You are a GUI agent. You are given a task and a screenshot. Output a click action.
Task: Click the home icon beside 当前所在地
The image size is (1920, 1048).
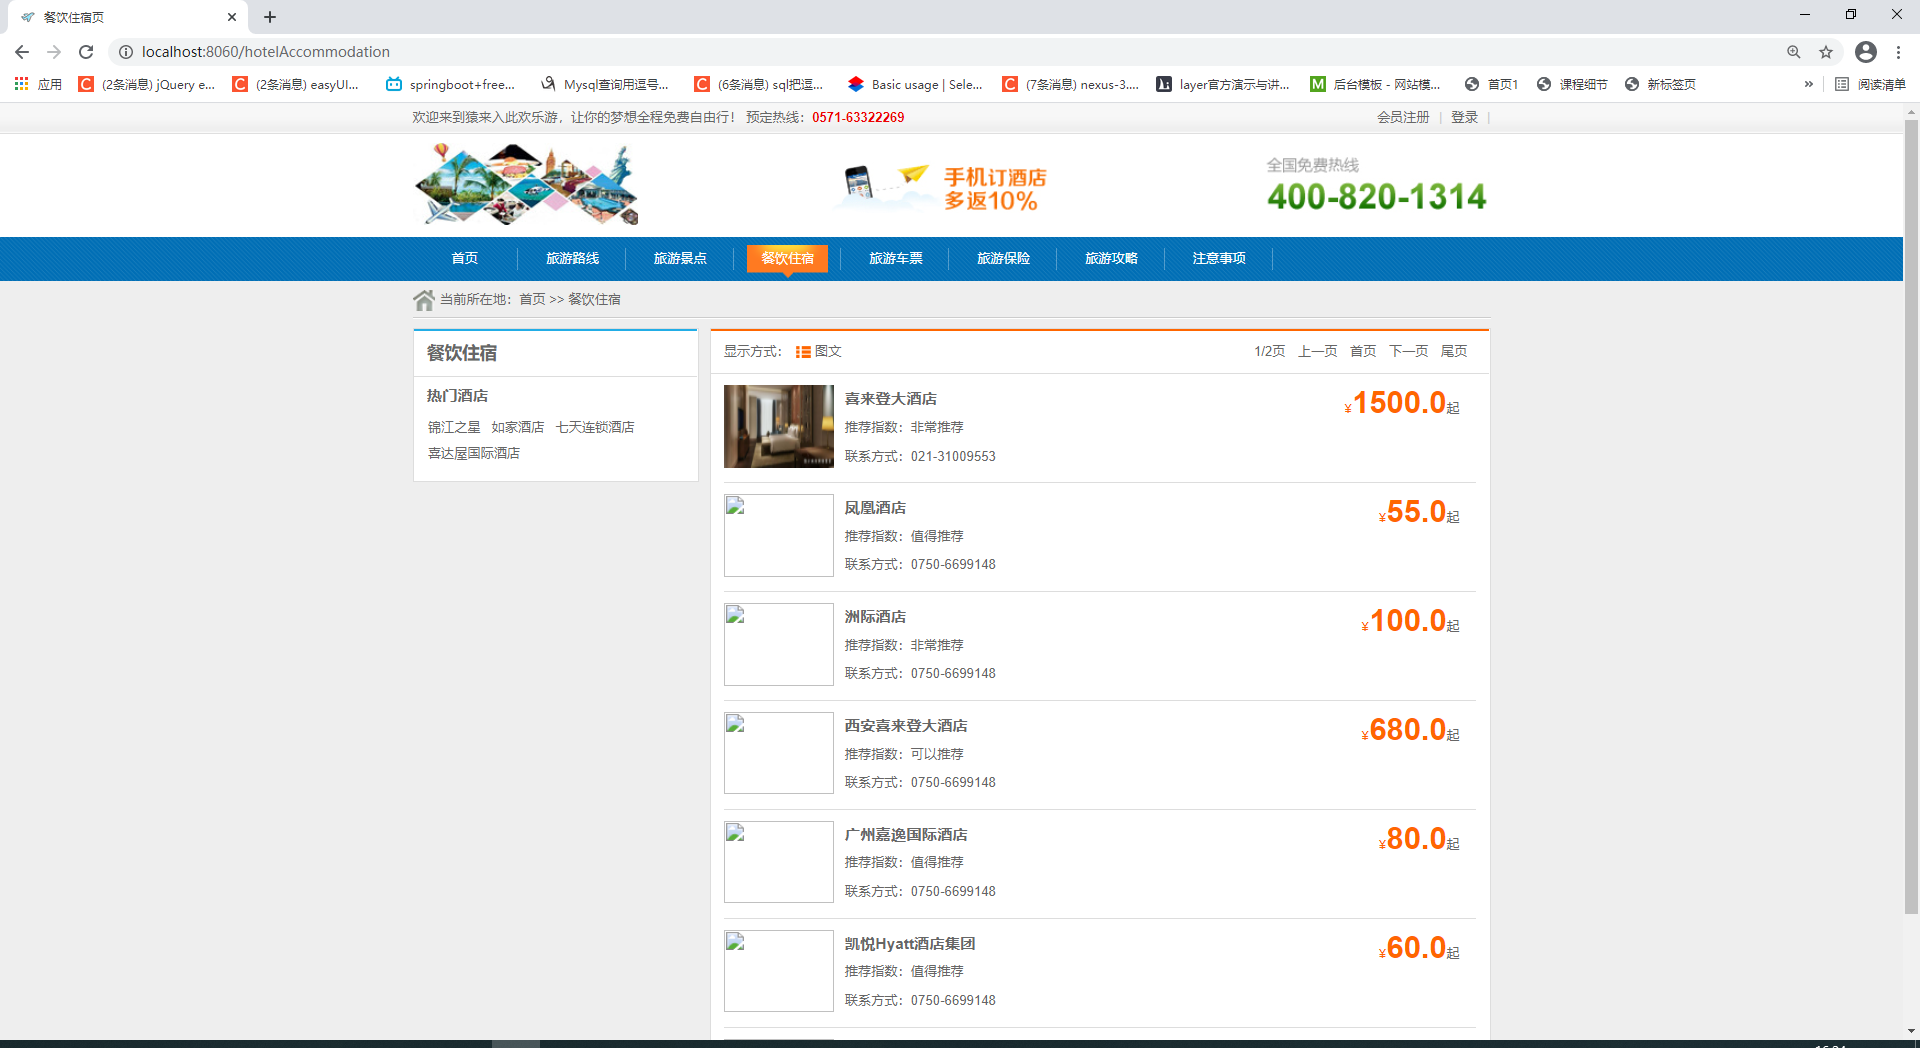(x=424, y=299)
